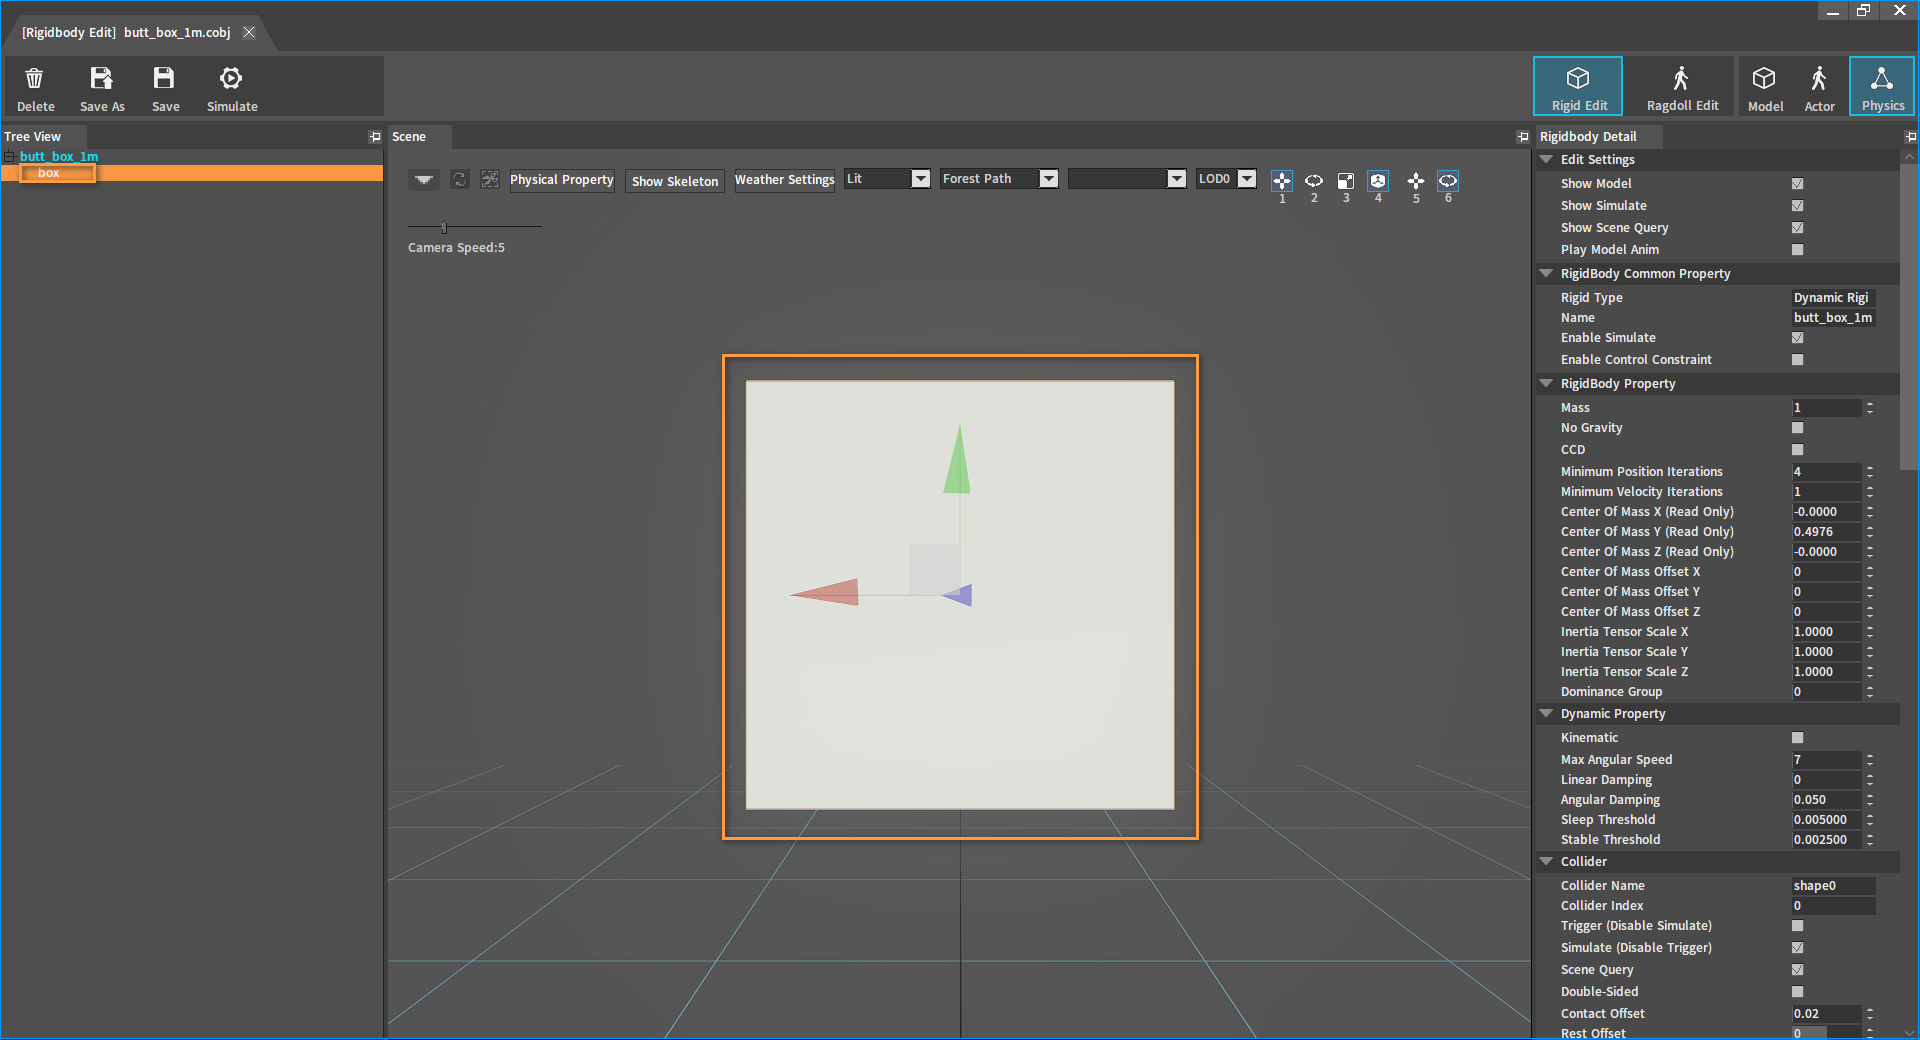The height and width of the screenshot is (1040, 1920).
Task: Enable the Play Model Anim checkbox
Action: pos(1797,250)
